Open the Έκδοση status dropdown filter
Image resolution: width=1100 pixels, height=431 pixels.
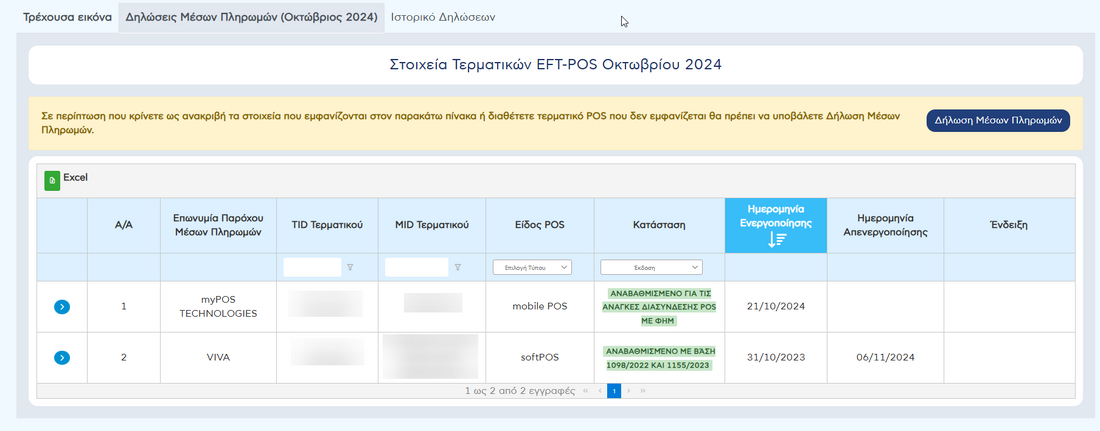pos(651,267)
